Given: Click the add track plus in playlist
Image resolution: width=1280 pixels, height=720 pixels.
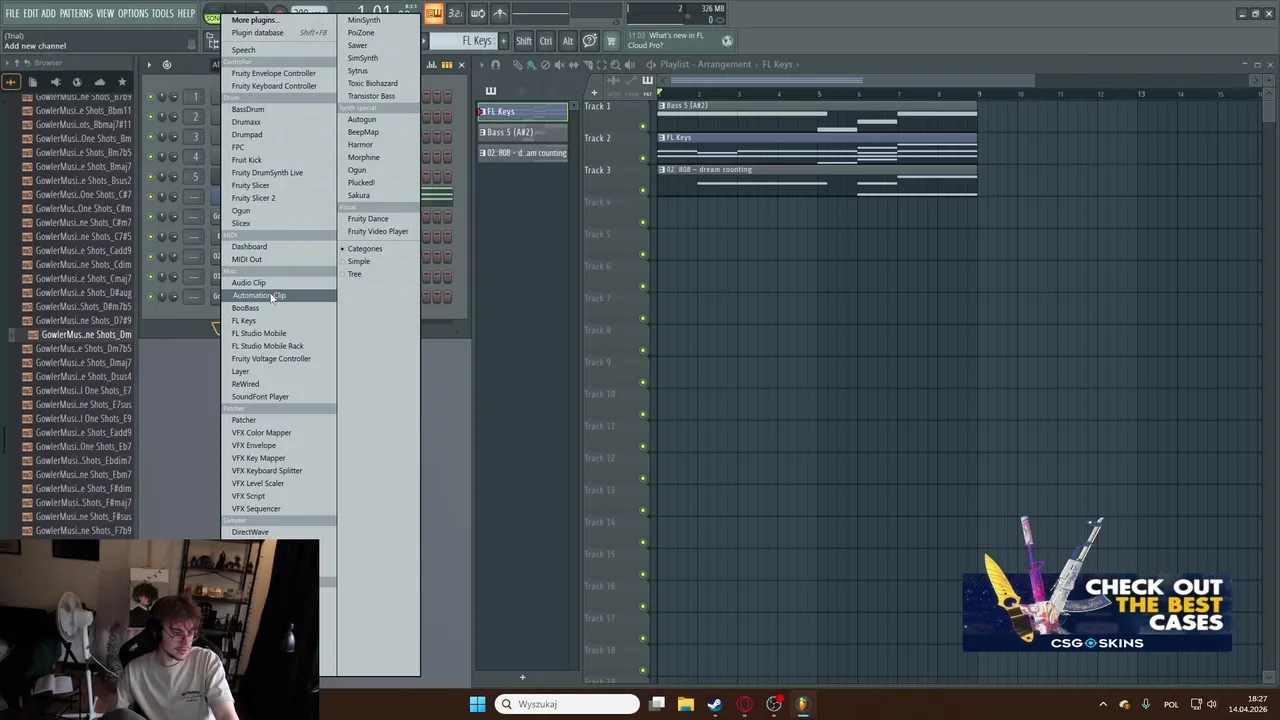Looking at the screenshot, I should (594, 93).
